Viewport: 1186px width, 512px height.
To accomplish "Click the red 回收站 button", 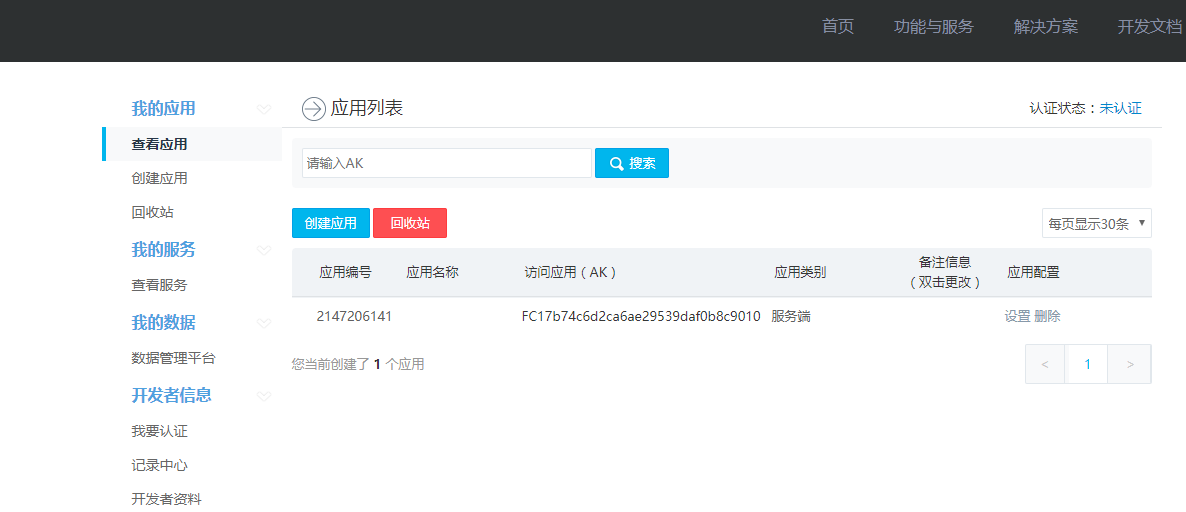I will [x=410, y=223].
